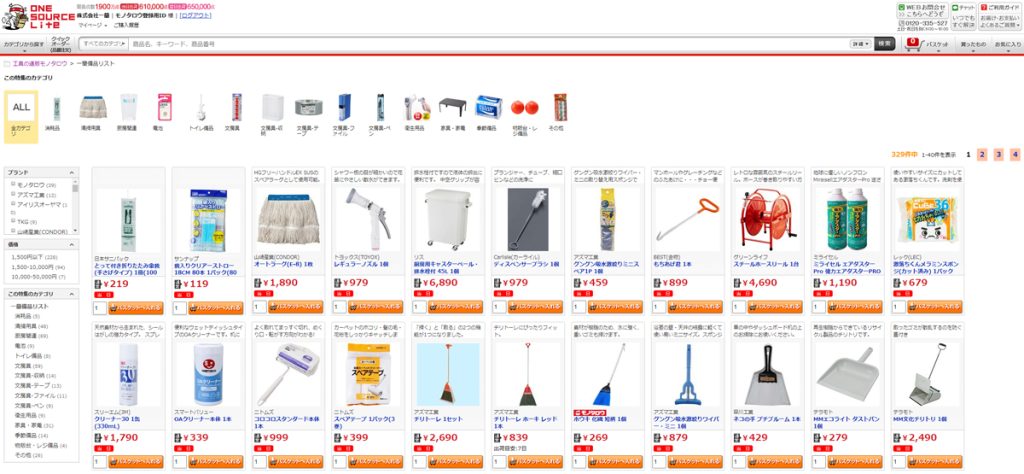The width and height of the screenshot is (1024, 474).
Task: Choose the battery pack category icon
Action: pyautogui.click(x=163, y=107)
